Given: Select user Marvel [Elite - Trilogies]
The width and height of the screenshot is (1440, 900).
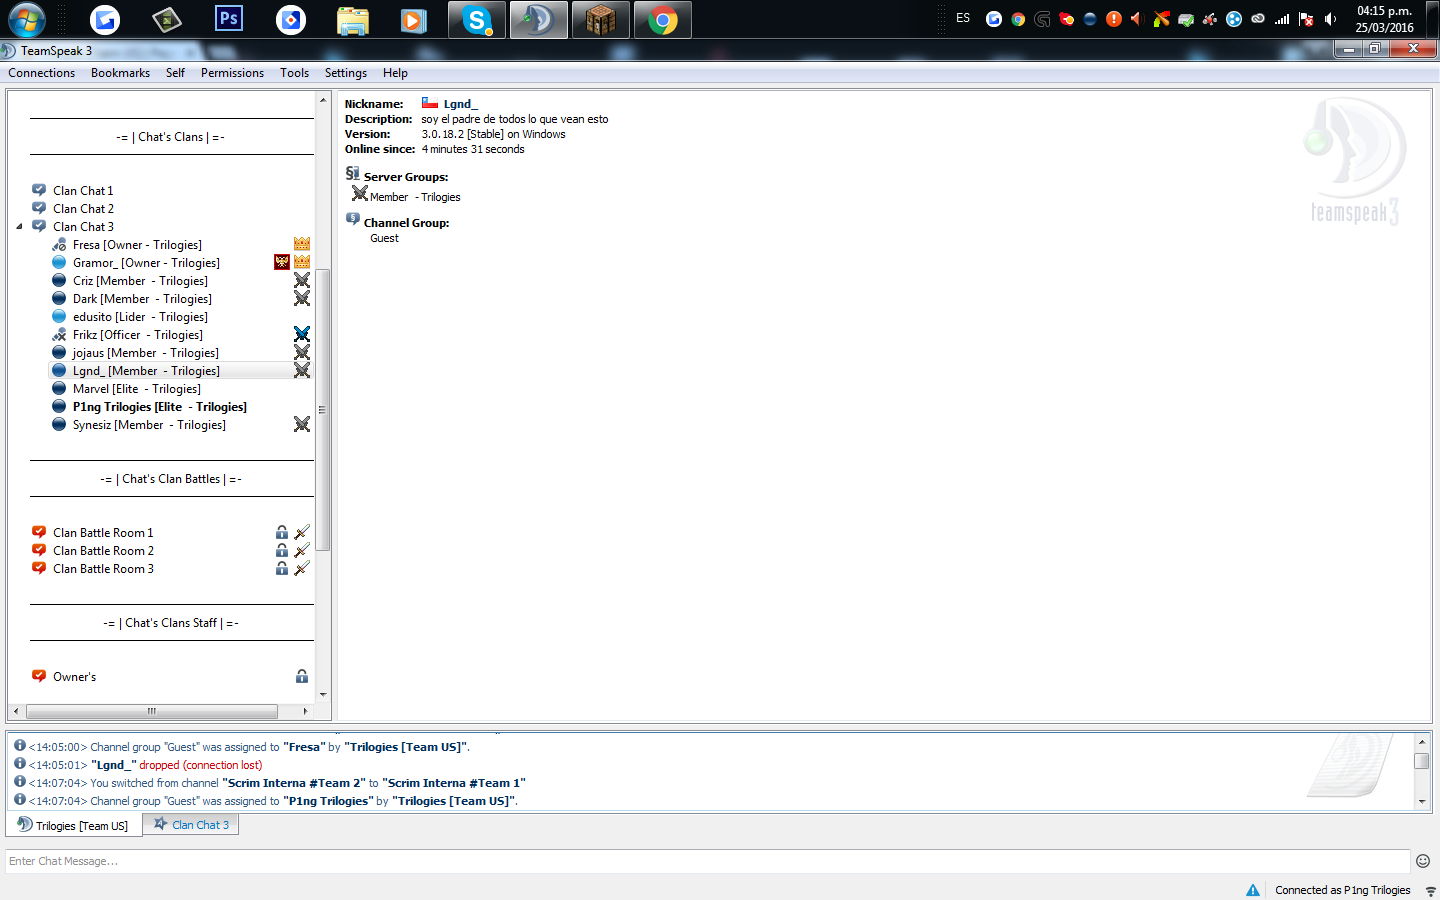Looking at the screenshot, I should tap(136, 389).
